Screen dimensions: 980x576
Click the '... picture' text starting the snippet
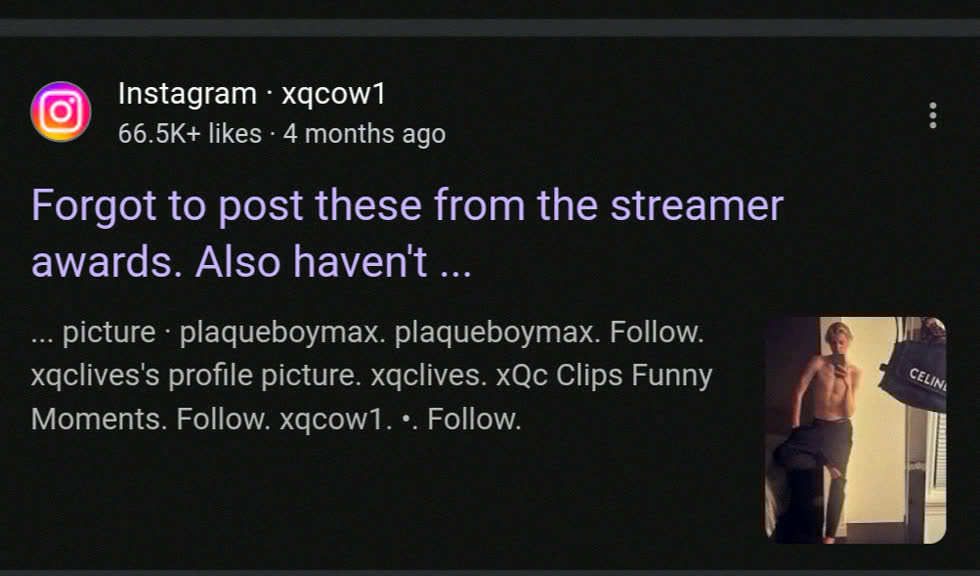(93, 332)
